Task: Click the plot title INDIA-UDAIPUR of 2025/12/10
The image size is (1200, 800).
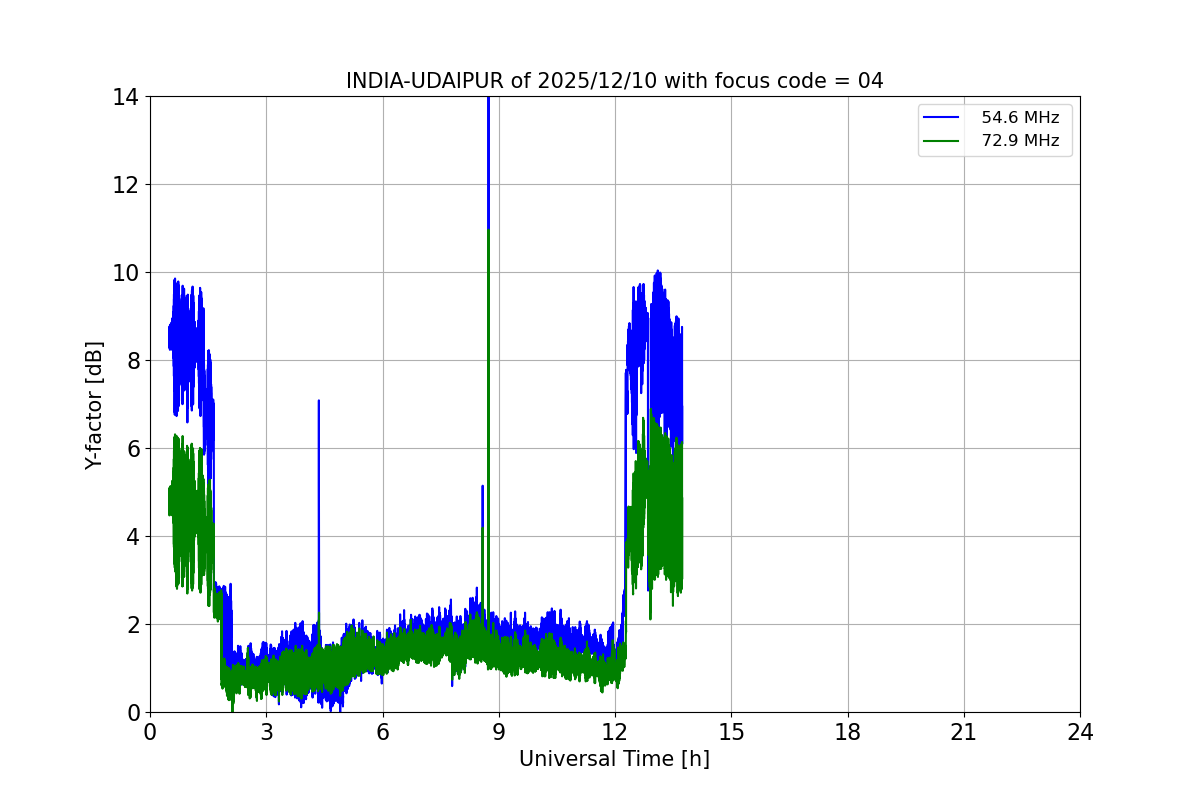Action: coord(615,81)
